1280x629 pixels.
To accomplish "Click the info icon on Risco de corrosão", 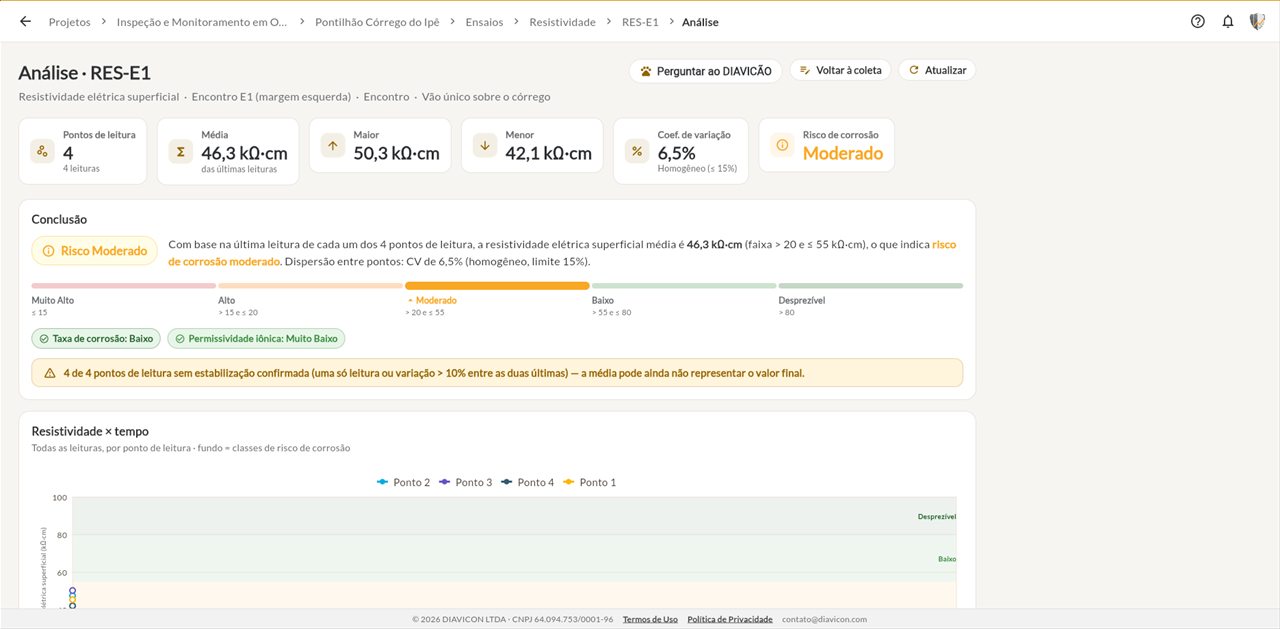I will point(782,145).
